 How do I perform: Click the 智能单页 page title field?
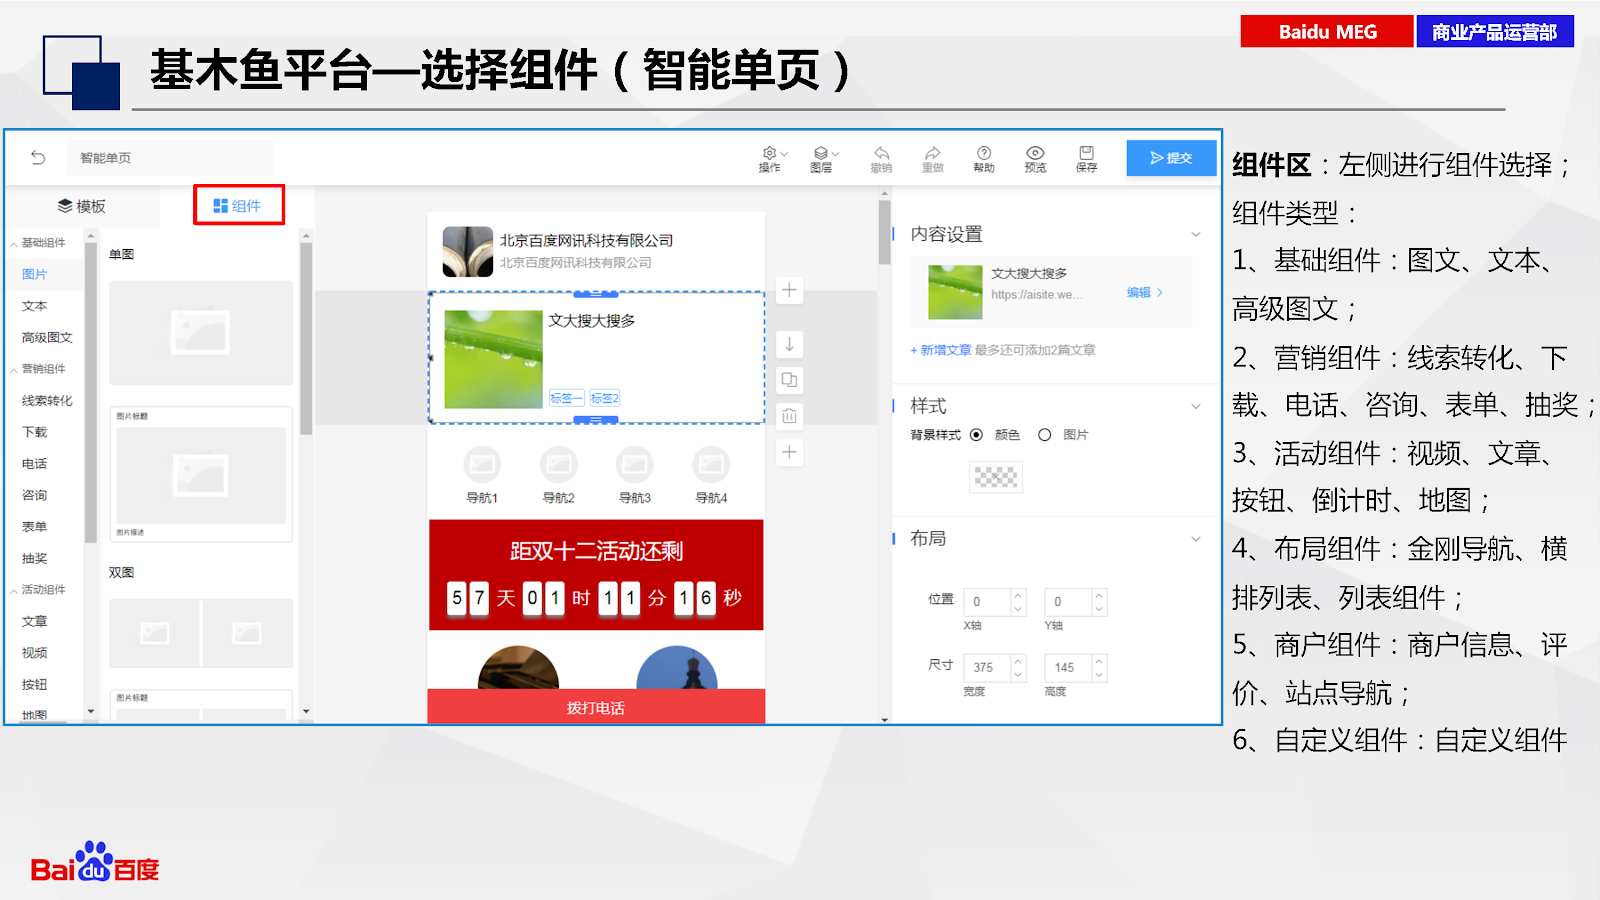coord(170,158)
